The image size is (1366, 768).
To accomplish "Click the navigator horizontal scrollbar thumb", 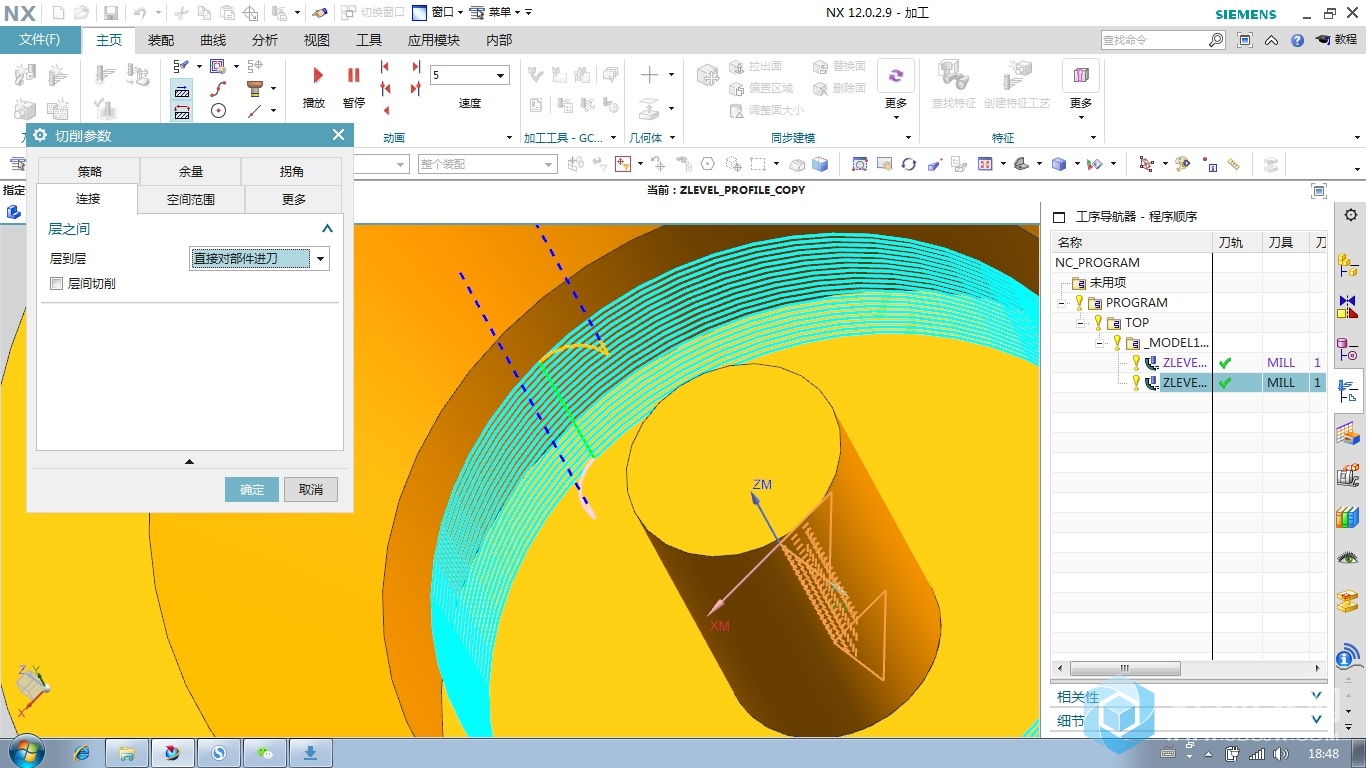I will (x=1125, y=668).
